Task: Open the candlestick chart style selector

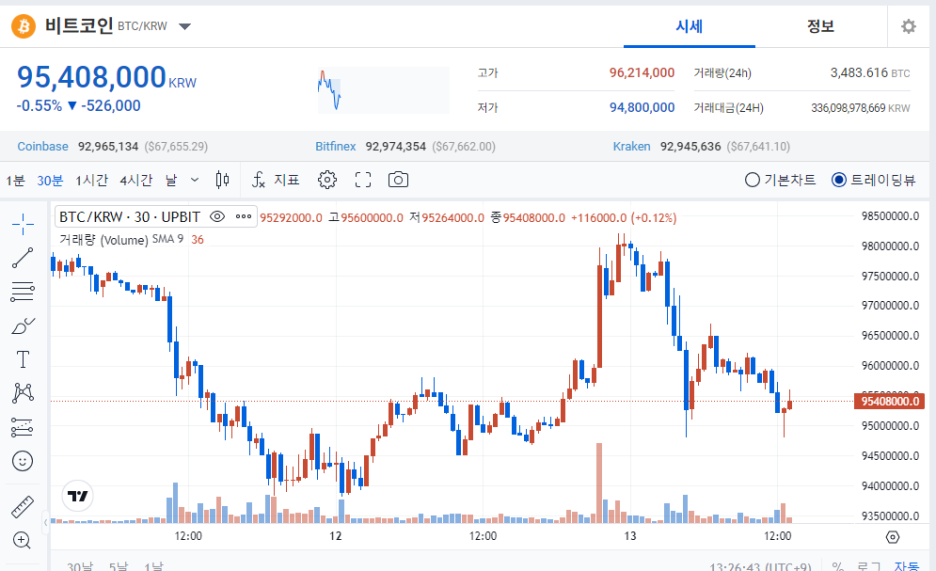Action: pyautogui.click(x=222, y=180)
